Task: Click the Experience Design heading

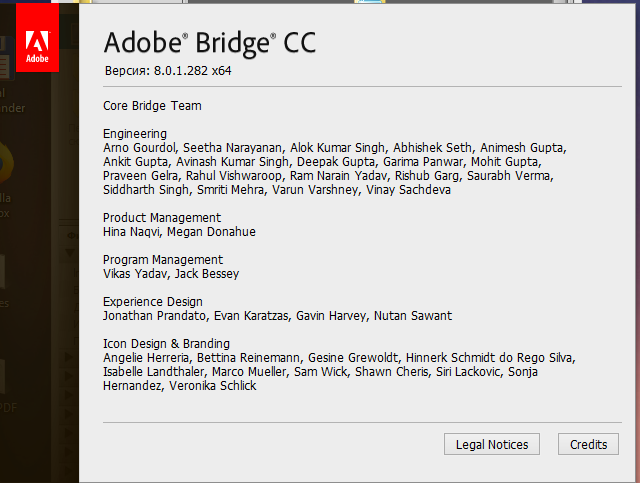Action: click(153, 301)
